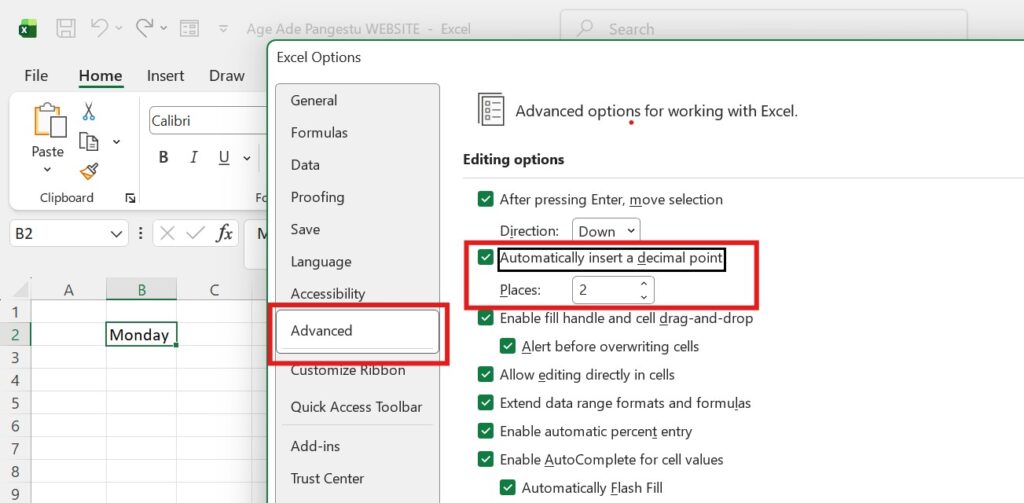Image resolution: width=1024 pixels, height=503 pixels.
Task: Click the Format Painter brush icon
Action: tap(89, 172)
